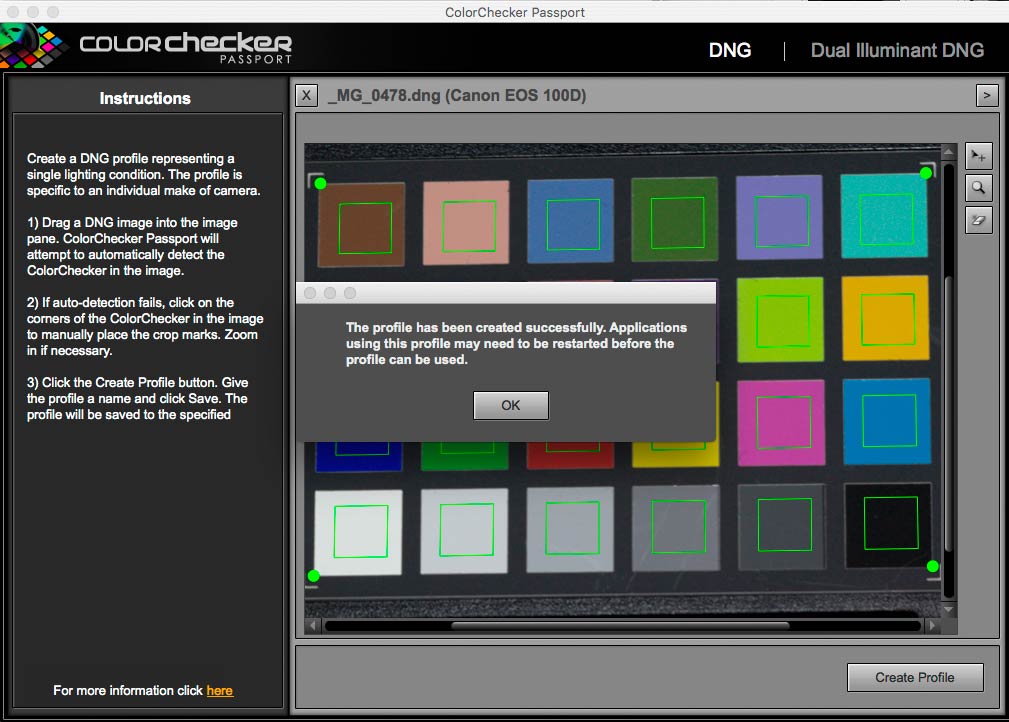Click the eraser clear-marks tool
The height and width of the screenshot is (722, 1009).
pyautogui.click(x=978, y=220)
